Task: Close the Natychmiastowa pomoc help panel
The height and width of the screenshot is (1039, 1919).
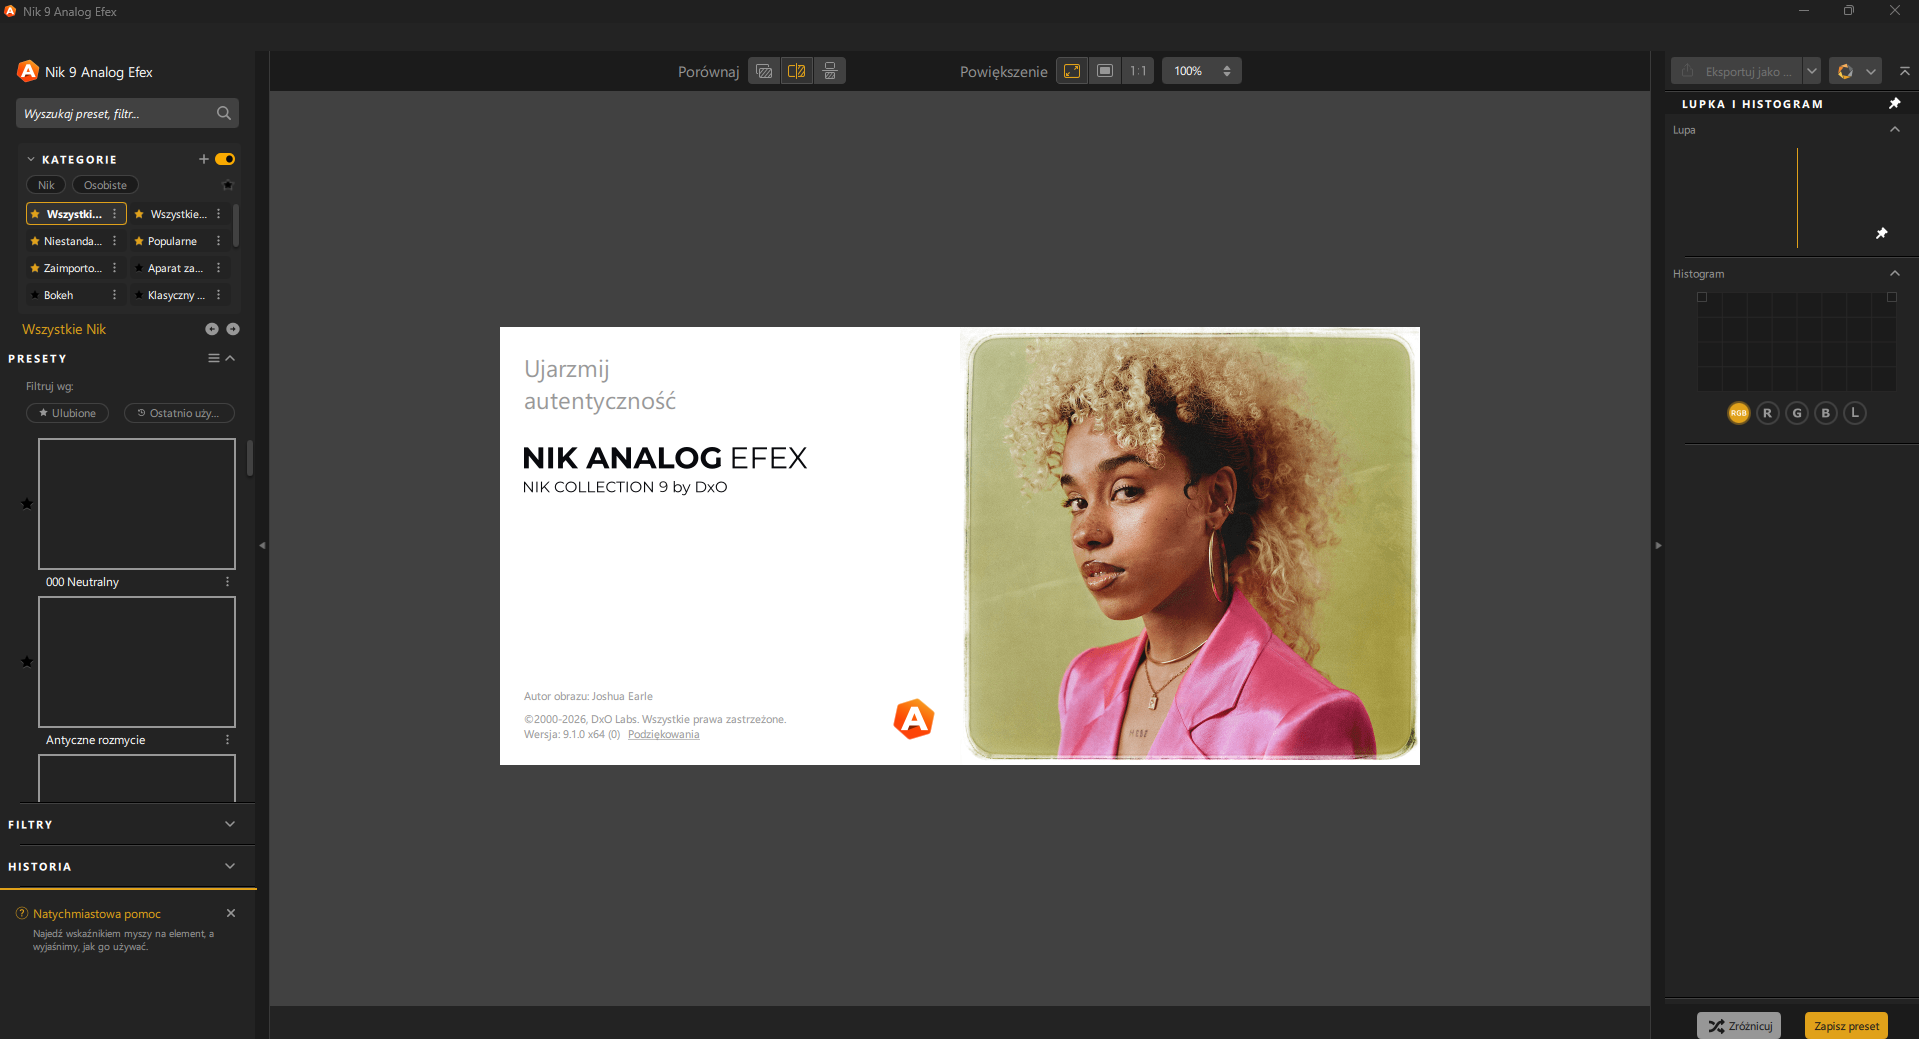Action: [231, 913]
